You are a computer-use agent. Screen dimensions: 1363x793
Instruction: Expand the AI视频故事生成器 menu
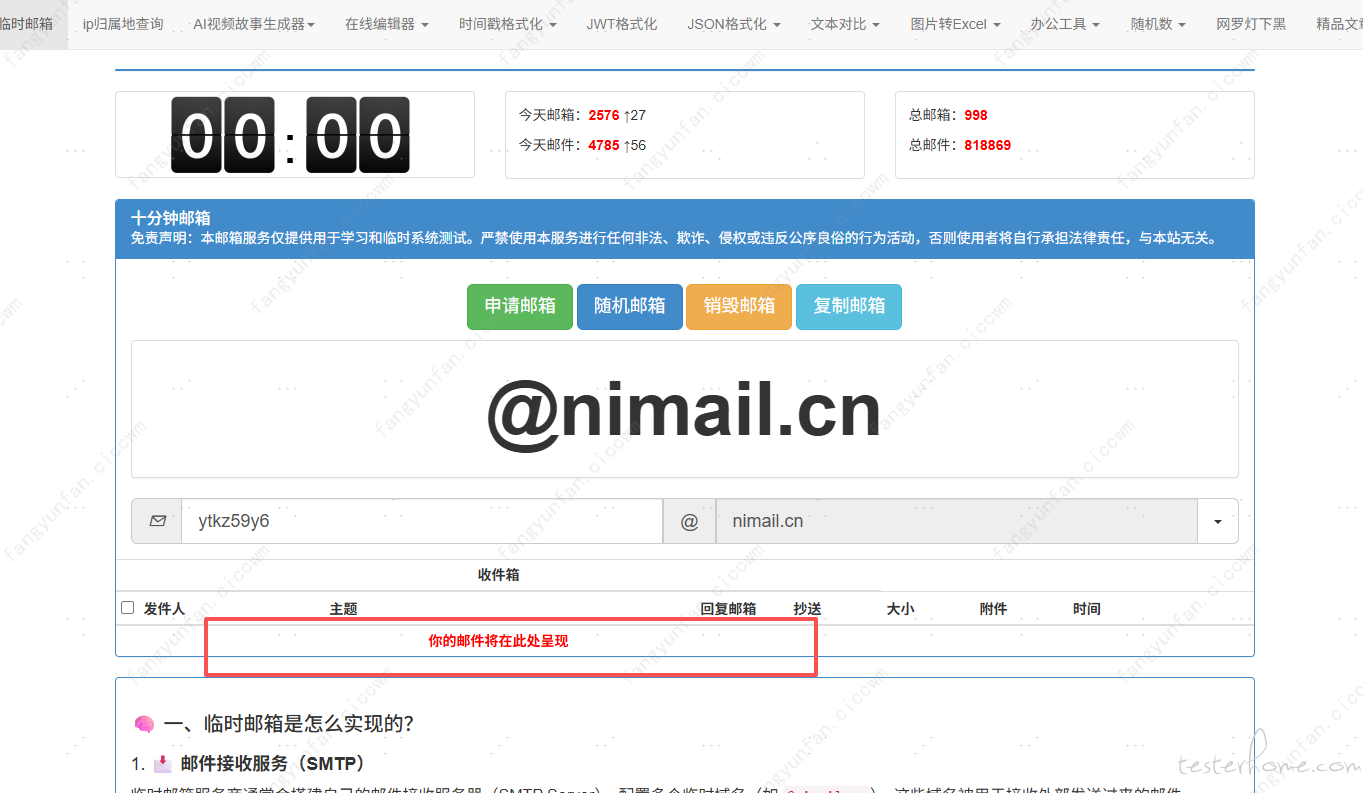(254, 24)
